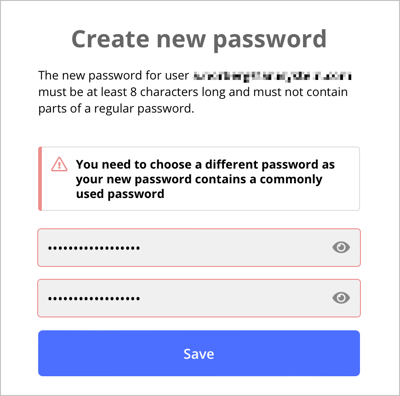Click the blue Save button
The width and height of the screenshot is (400, 396).
tap(199, 353)
